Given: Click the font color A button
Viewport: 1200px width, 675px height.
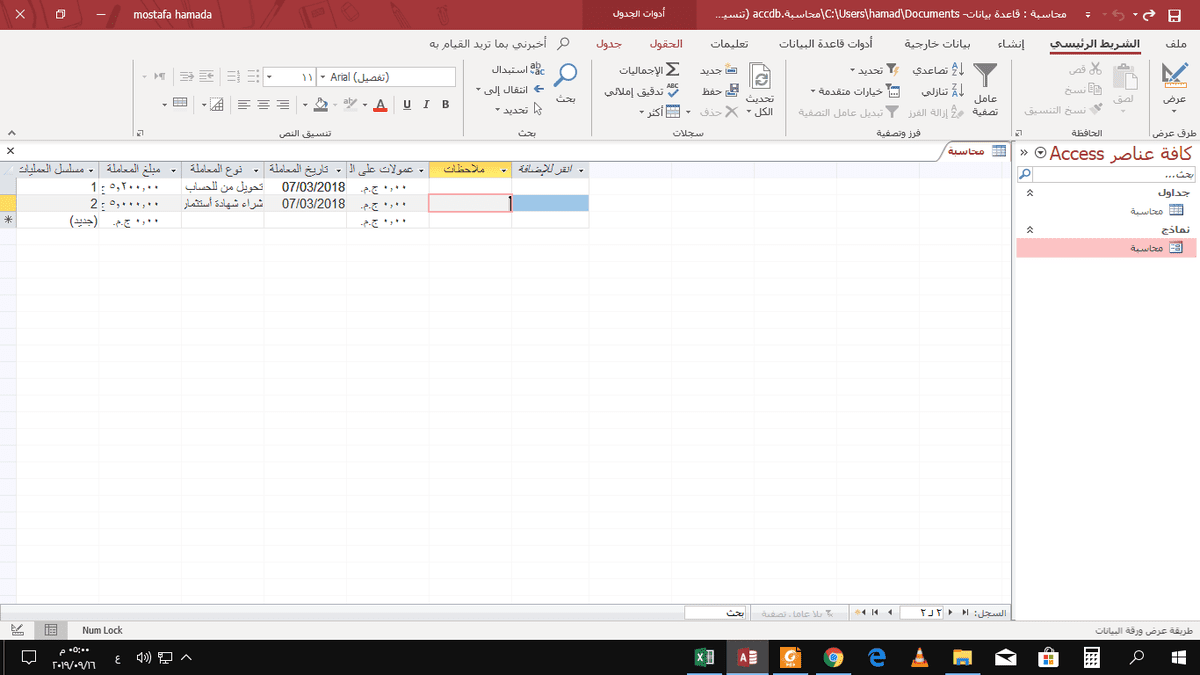Looking at the screenshot, I should pos(380,105).
